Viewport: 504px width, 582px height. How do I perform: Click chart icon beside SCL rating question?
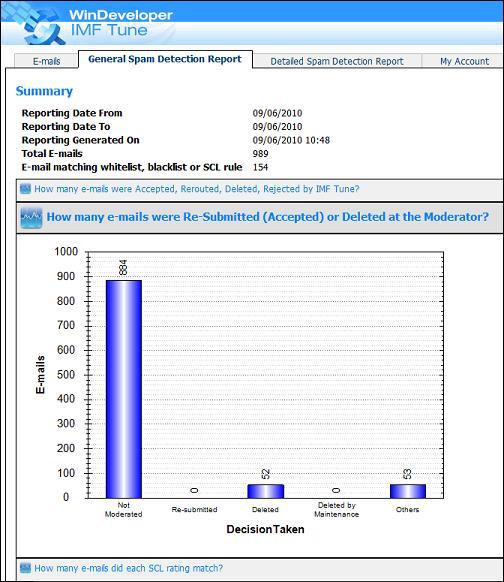tap(25, 568)
